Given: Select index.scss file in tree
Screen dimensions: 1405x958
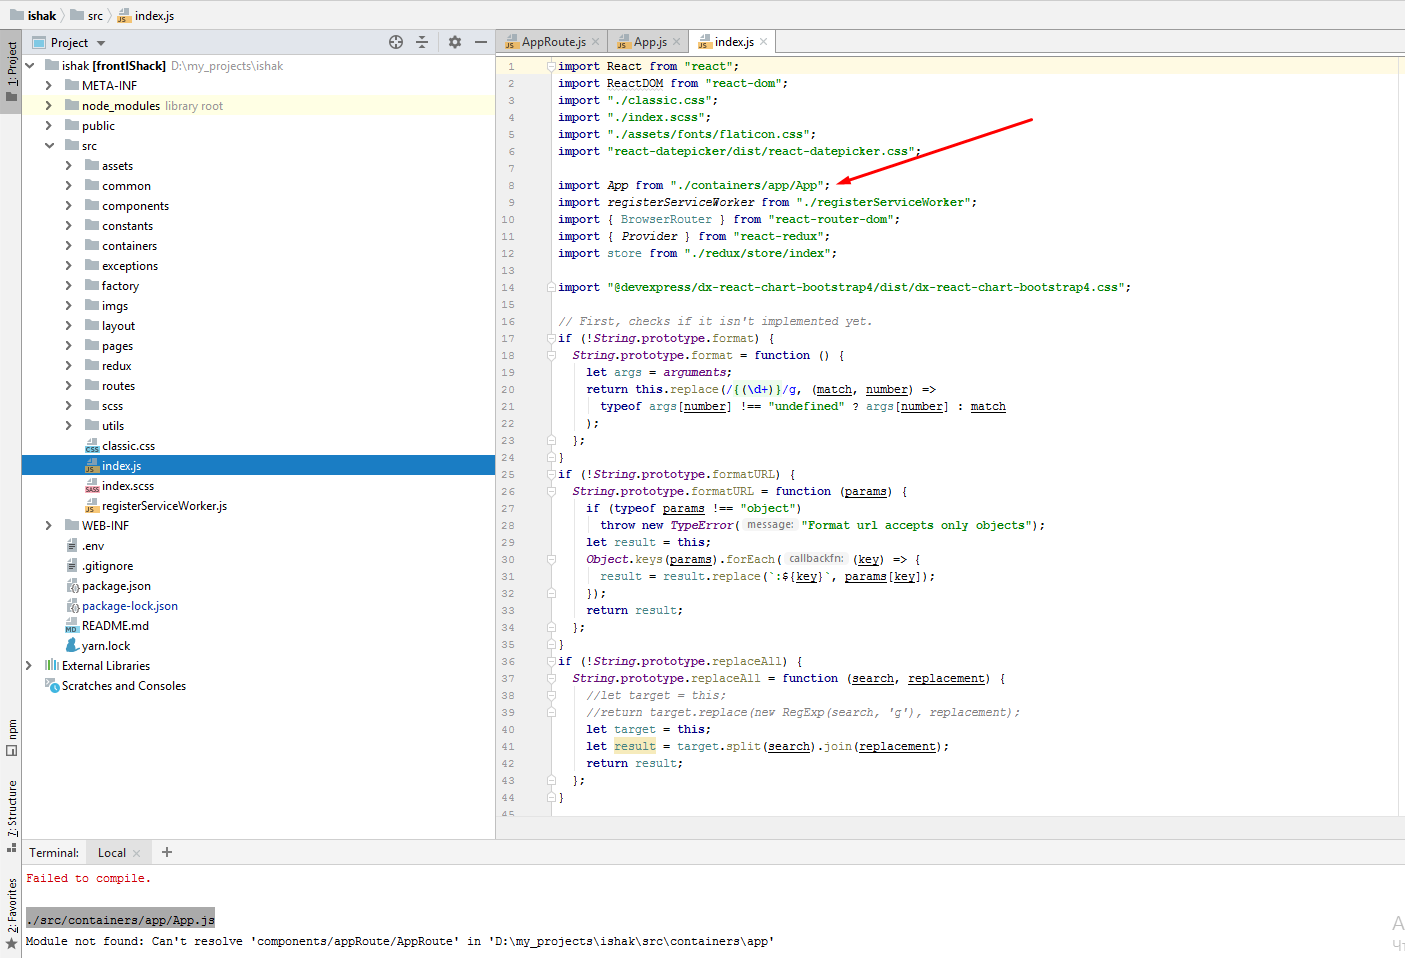Looking at the screenshot, I should click(x=128, y=486).
